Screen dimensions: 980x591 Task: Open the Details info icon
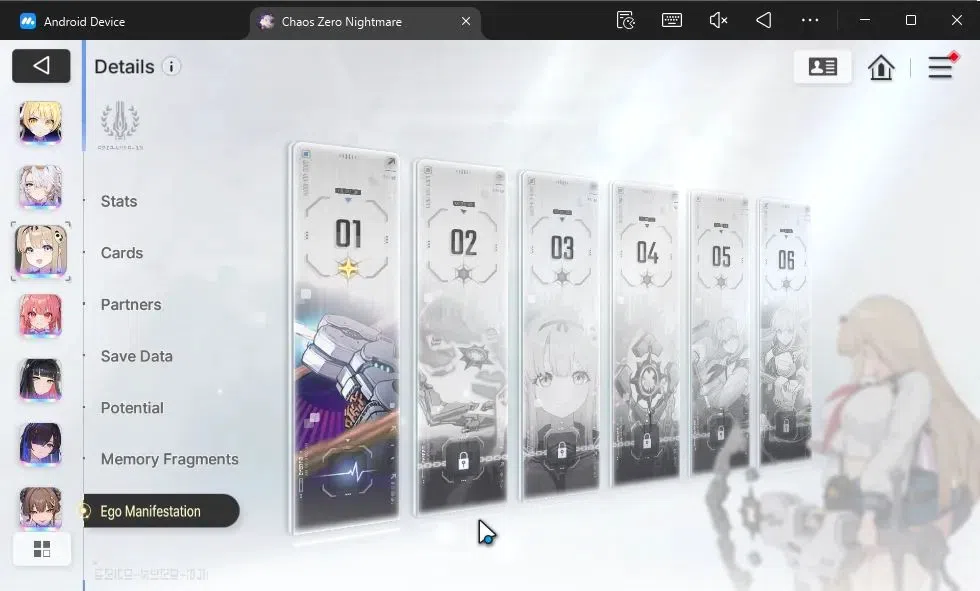pos(171,66)
